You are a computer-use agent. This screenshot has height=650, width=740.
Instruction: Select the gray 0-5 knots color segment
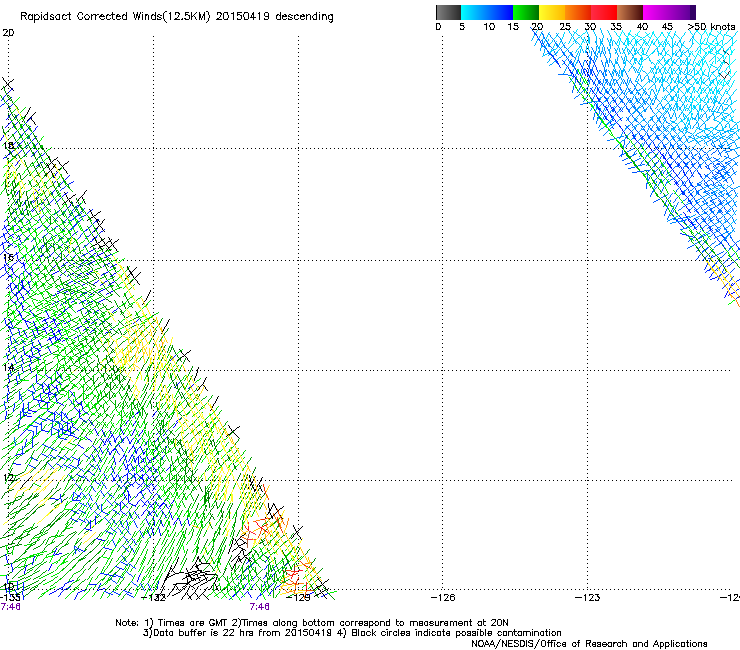click(448, 12)
